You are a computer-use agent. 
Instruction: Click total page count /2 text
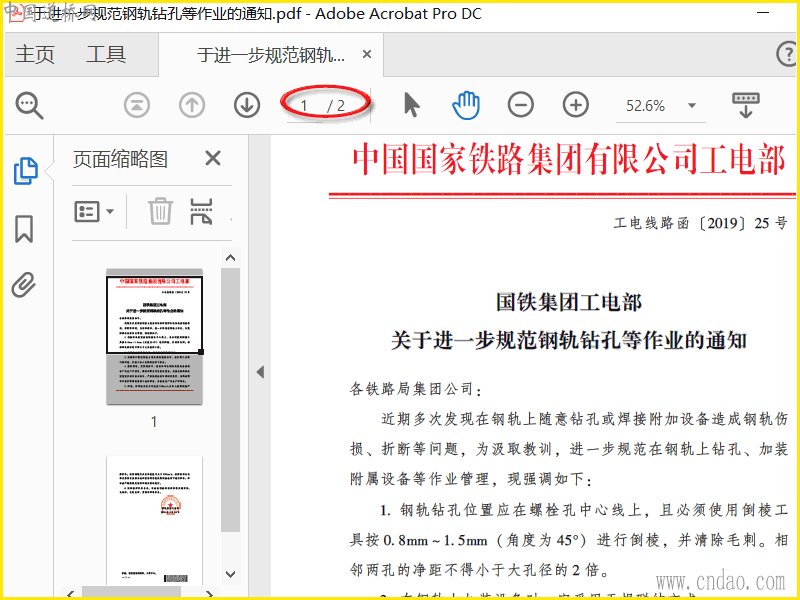[337, 106]
